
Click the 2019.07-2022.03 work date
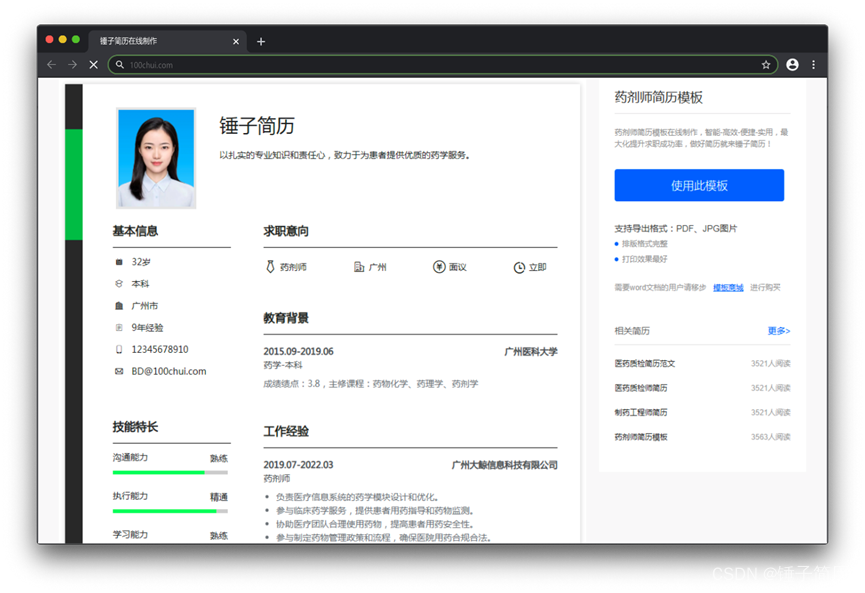pos(298,465)
